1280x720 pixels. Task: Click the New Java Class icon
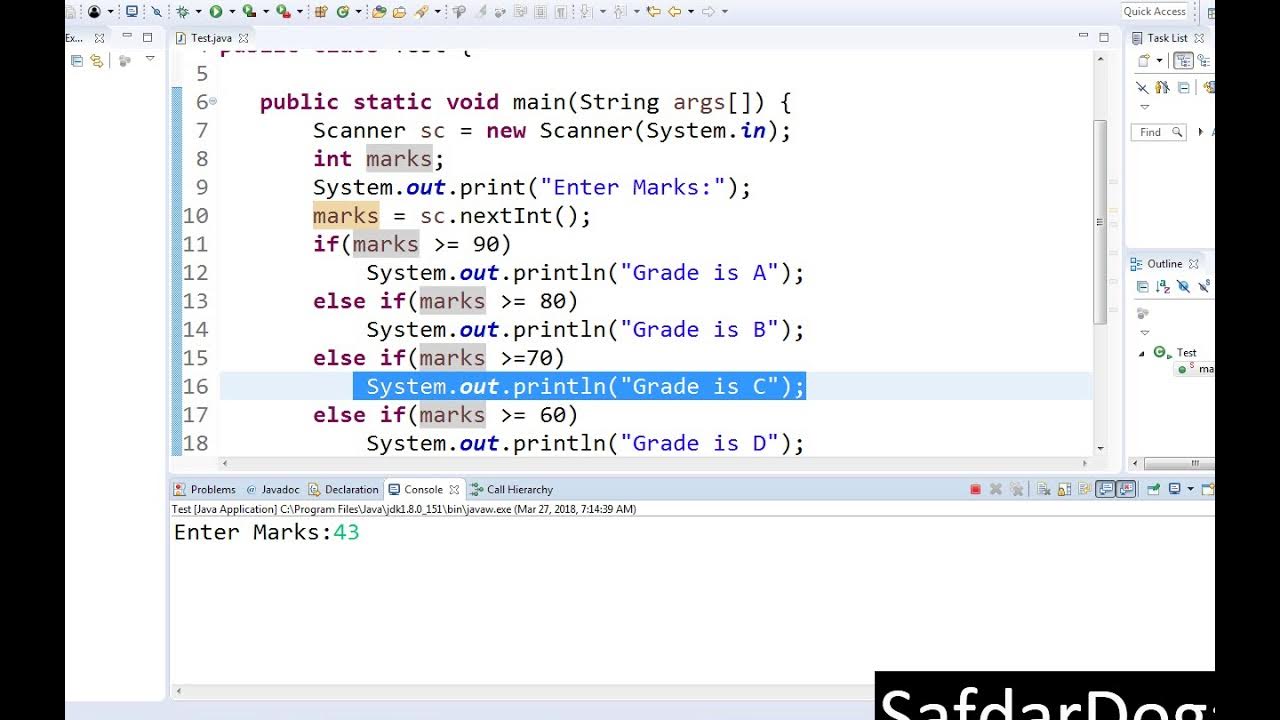pyautogui.click(x=343, y=12)
